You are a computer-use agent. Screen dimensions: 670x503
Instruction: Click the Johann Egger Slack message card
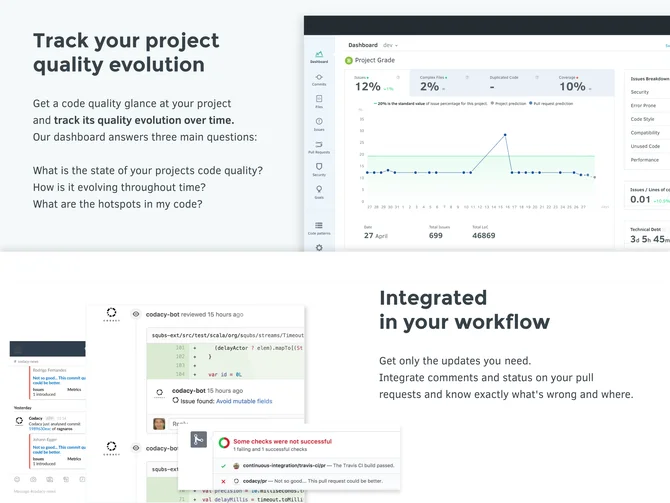[x=58, y=451]
